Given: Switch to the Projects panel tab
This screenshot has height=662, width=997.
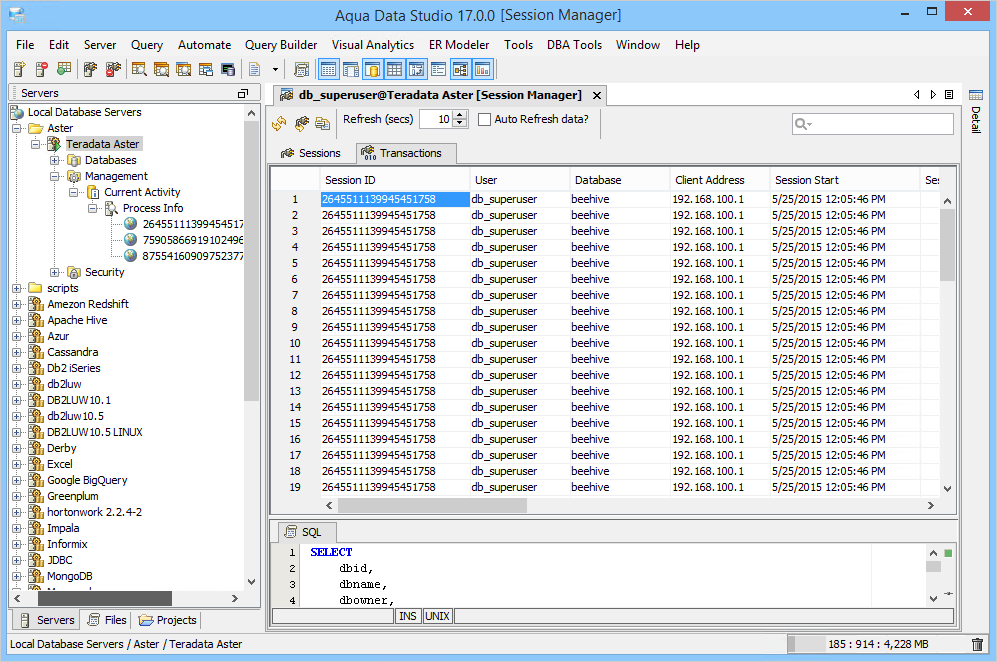Looking at the screenshot, I should tap(168, 620).
